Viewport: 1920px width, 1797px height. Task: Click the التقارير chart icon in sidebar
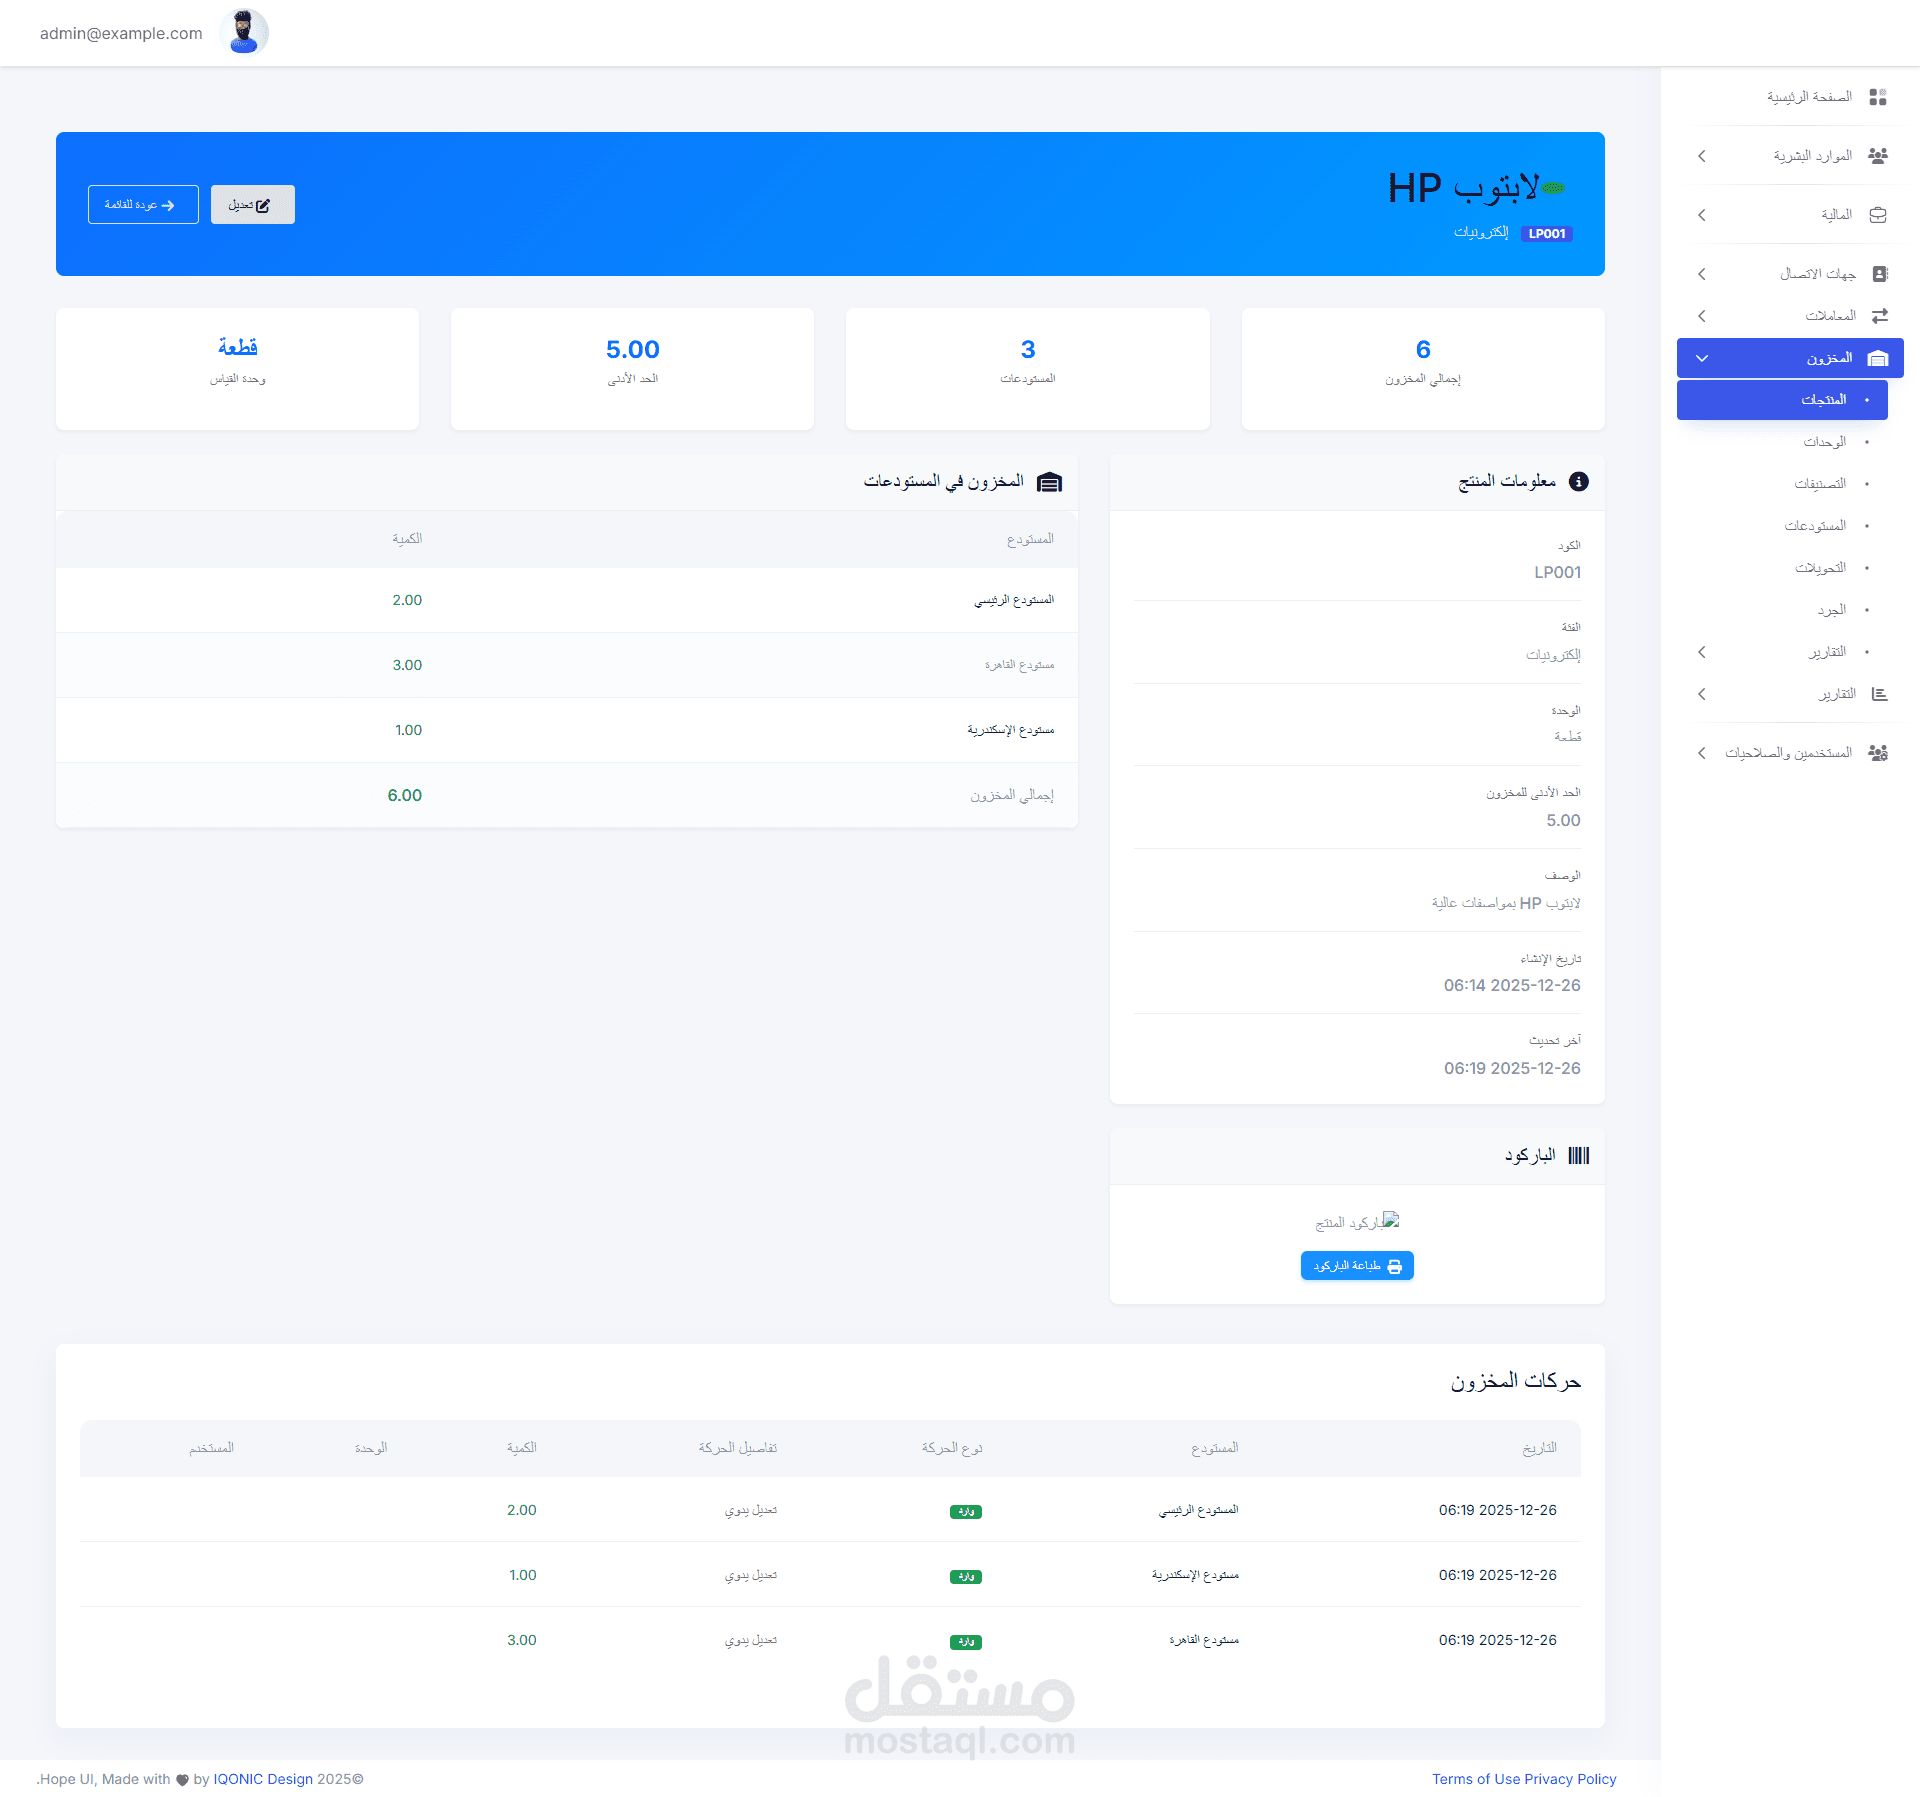(x=1880, y=693)
